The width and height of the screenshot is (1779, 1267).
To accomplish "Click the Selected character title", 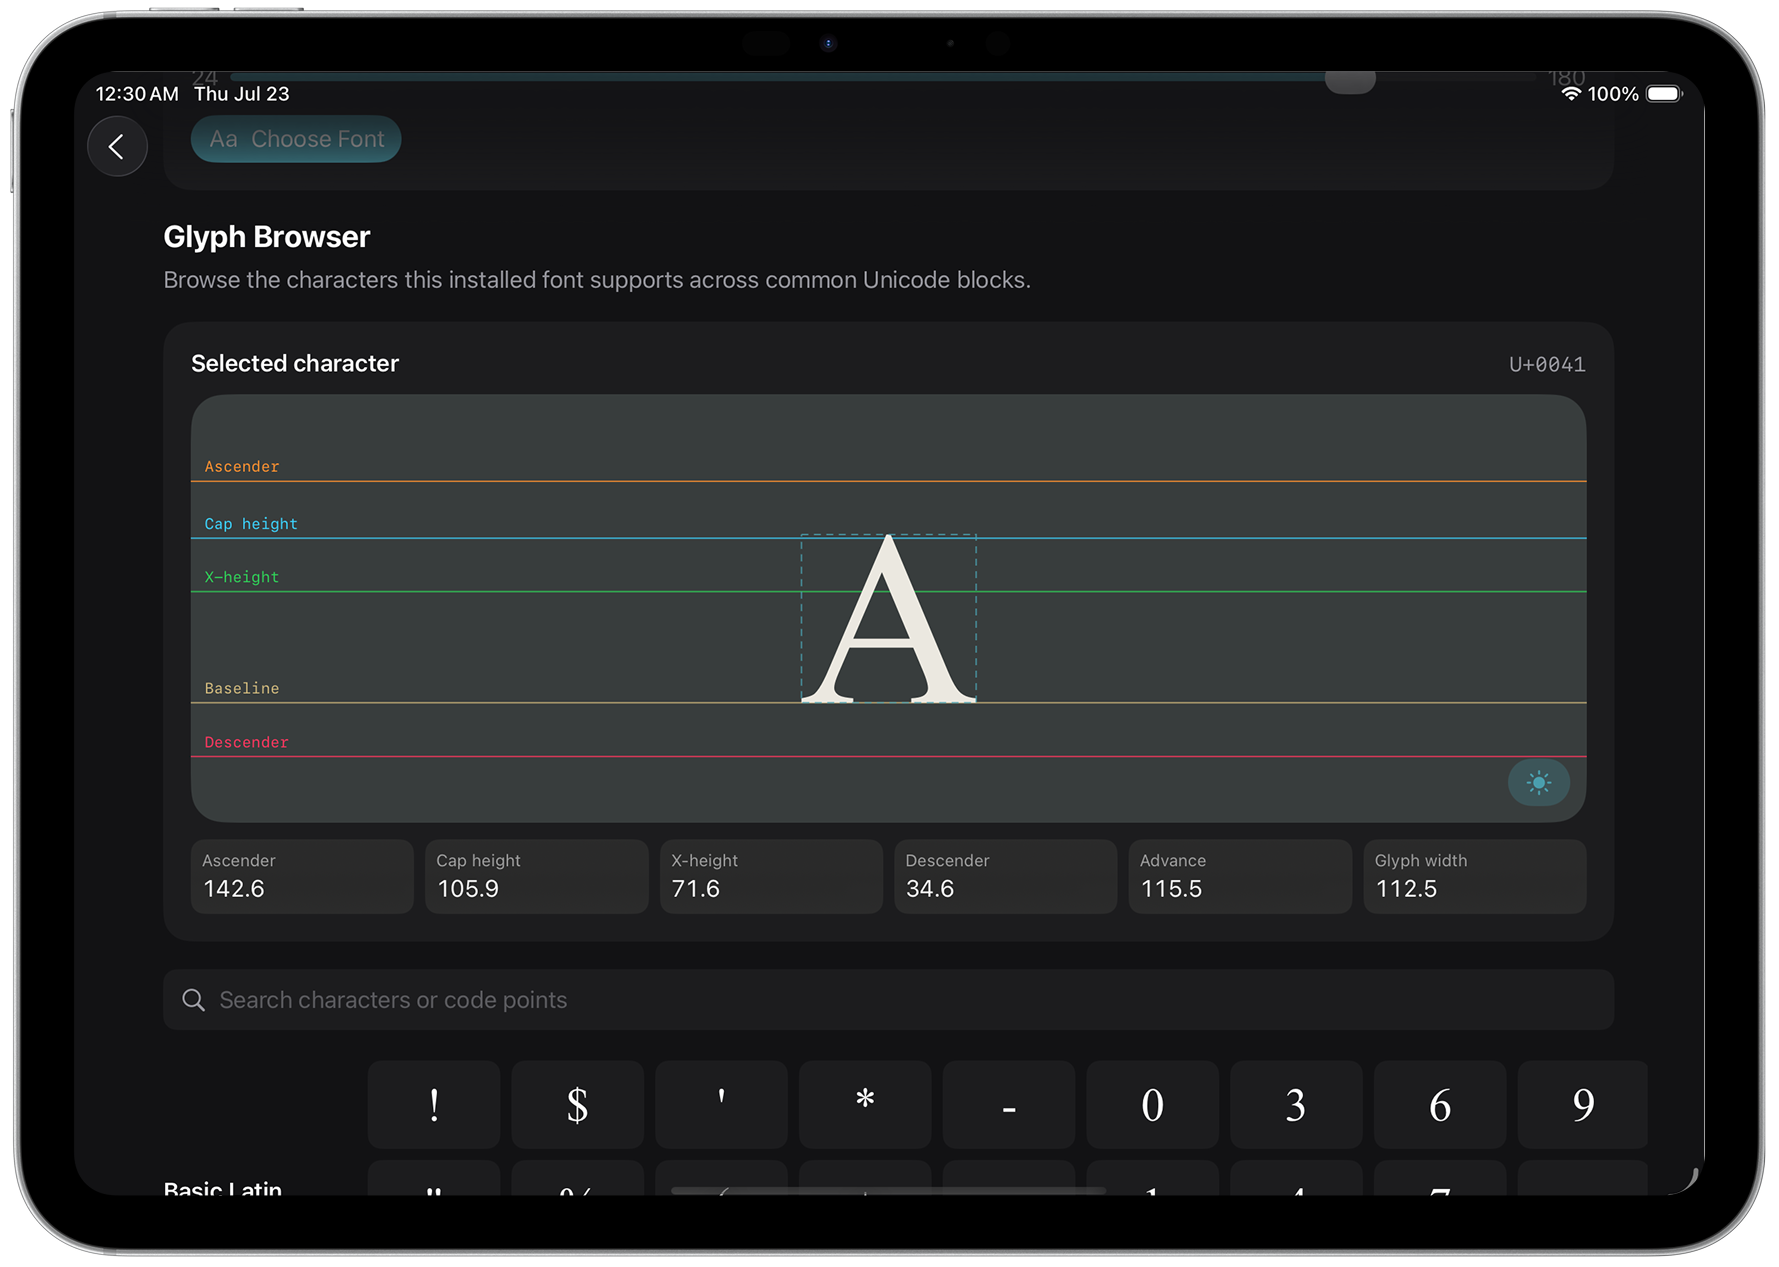I will point(295,363).
